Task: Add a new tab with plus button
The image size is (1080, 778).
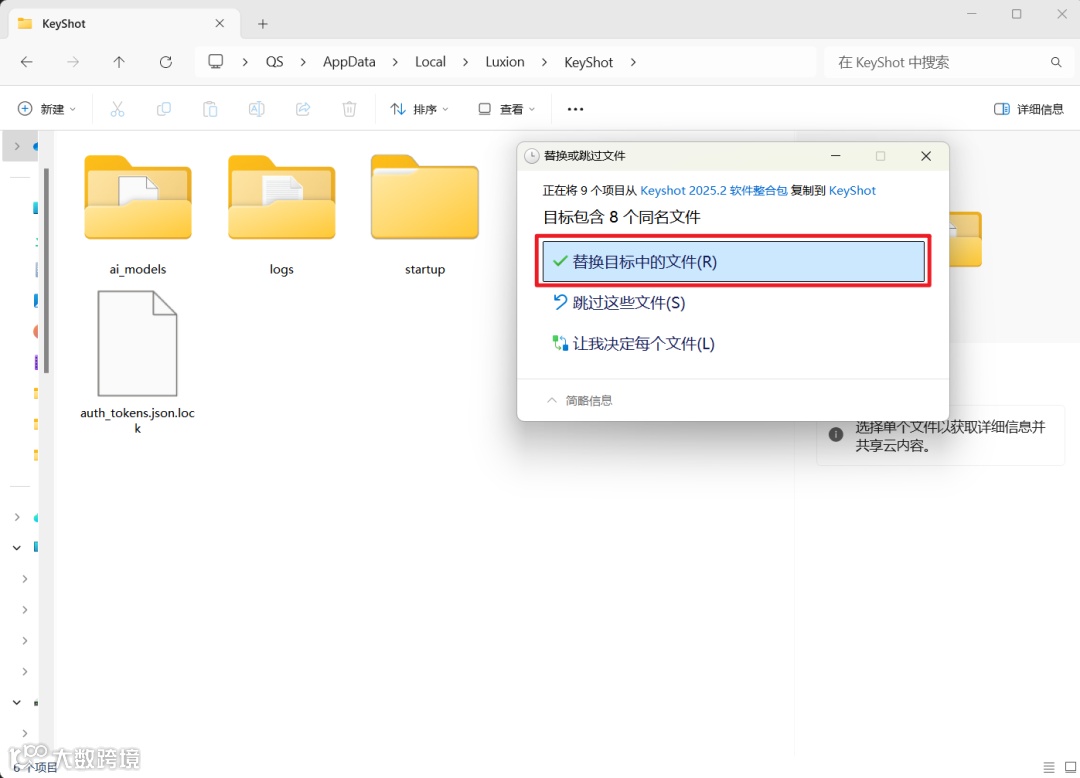Action: (262, 24)
